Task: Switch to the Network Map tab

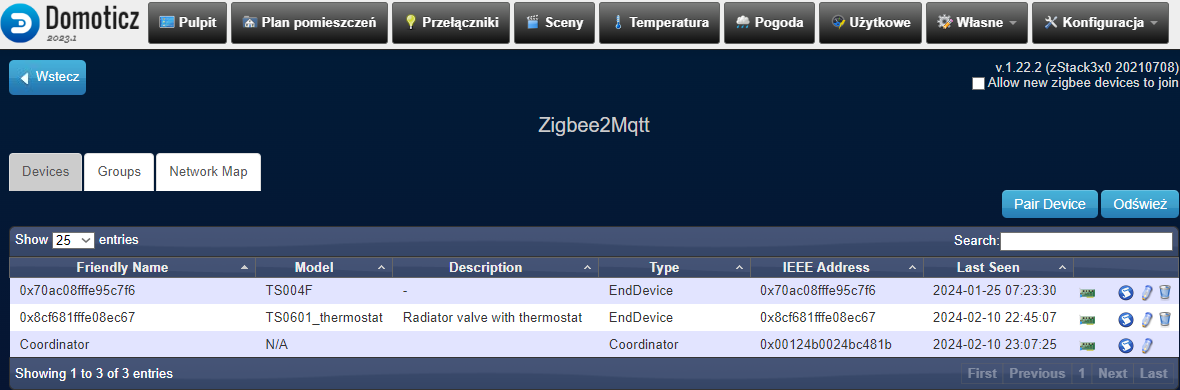Action: (208, 172)
